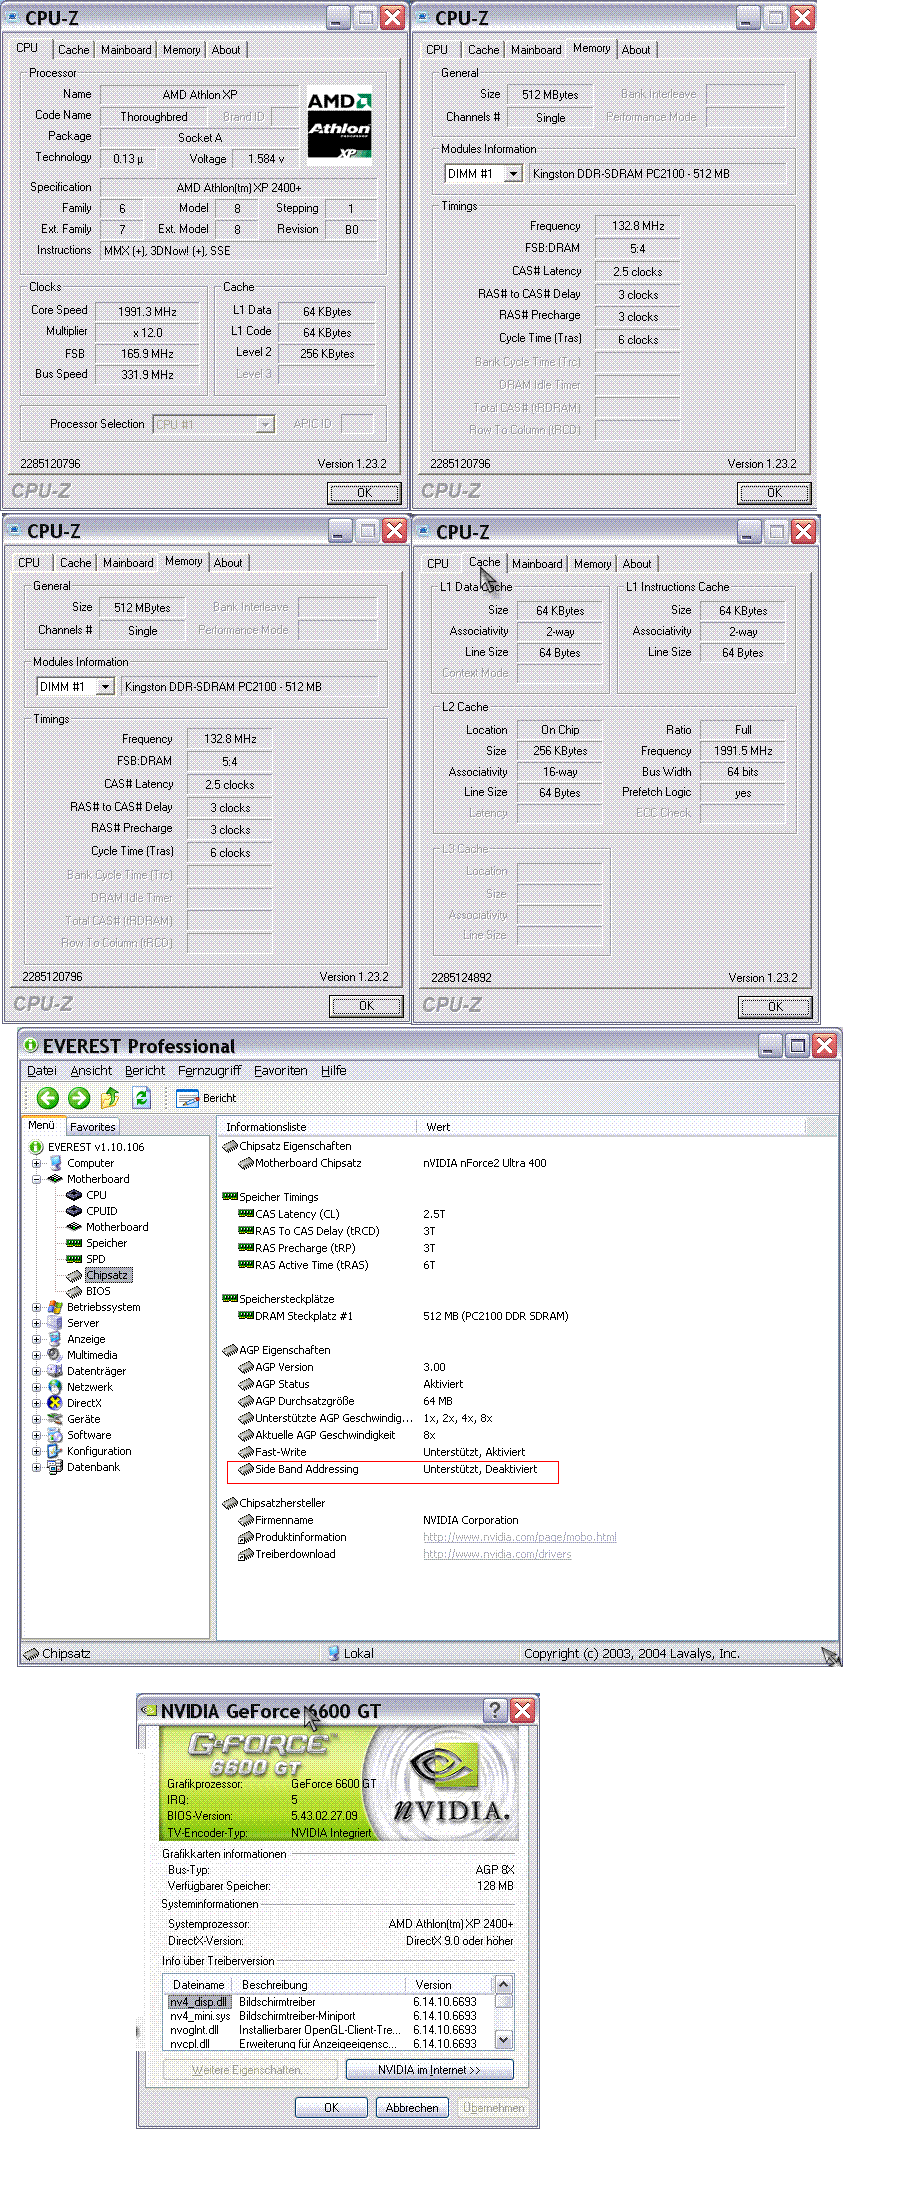Image resolution: width=902 pixels, height=2200 pixels.
Task: Open CPU tab in CPU-Z L2 Cache window
Action: 438,564
